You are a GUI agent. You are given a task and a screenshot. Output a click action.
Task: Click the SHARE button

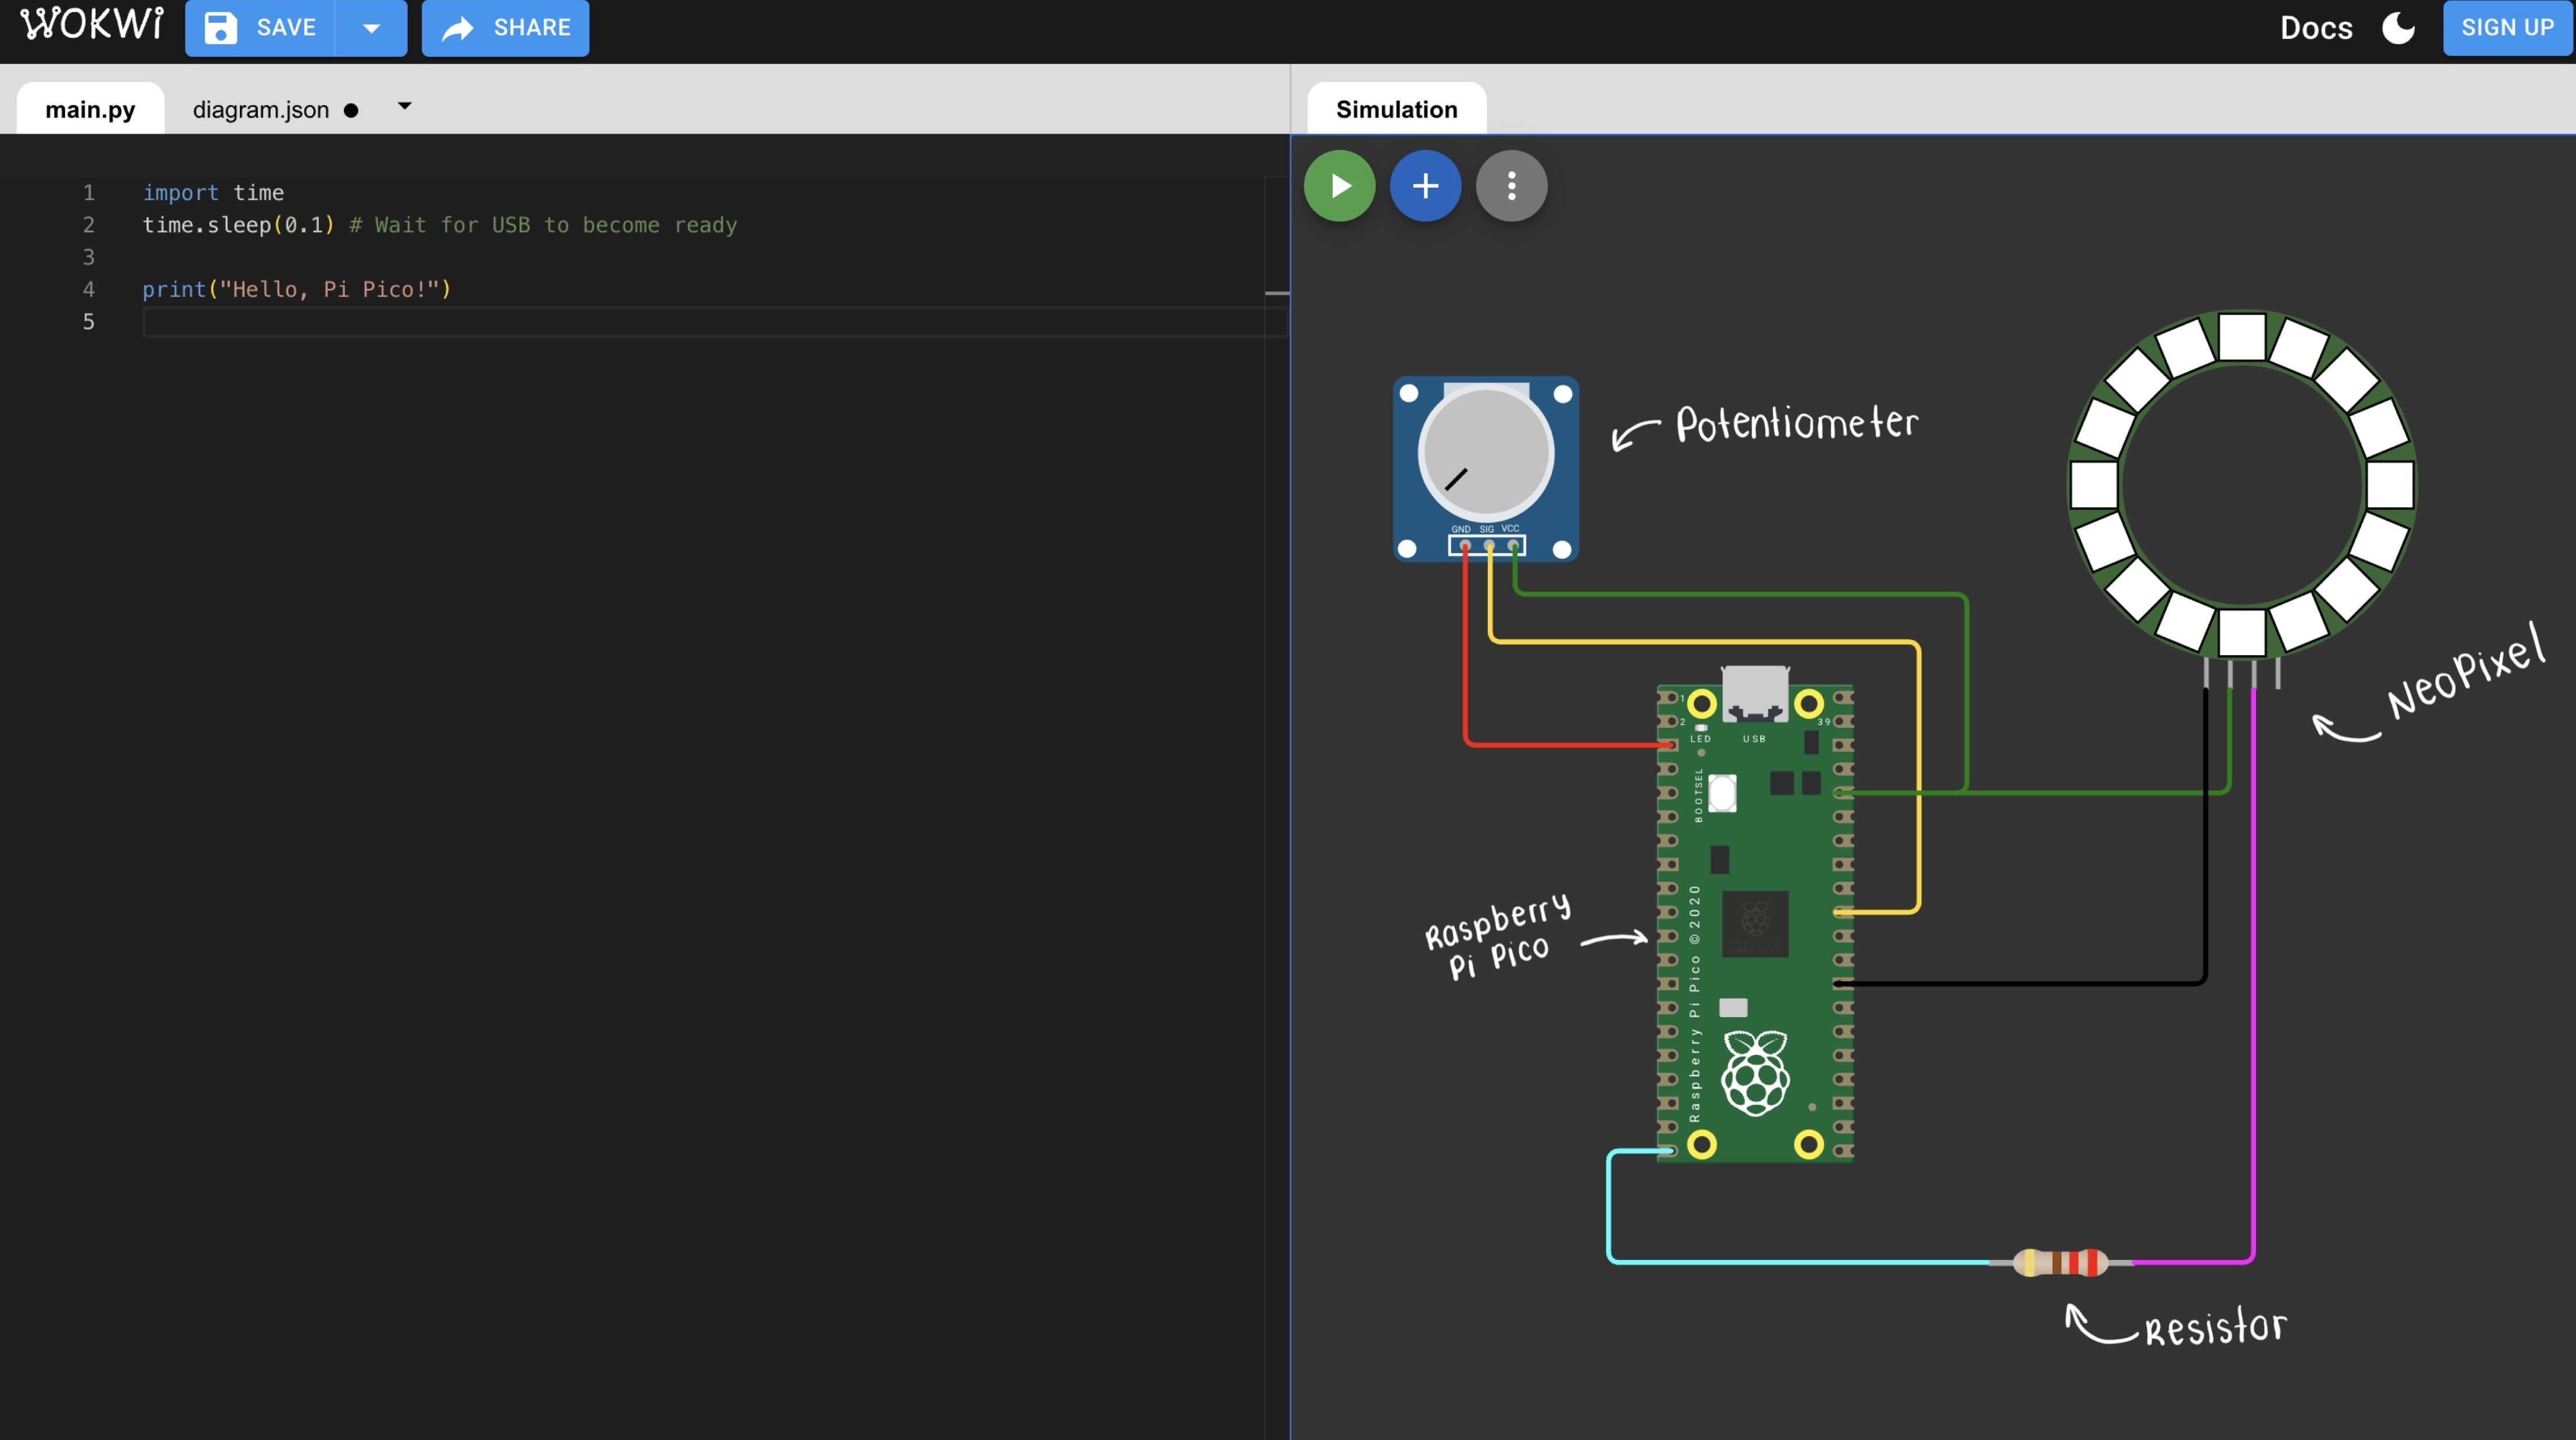tap(505, 28)
